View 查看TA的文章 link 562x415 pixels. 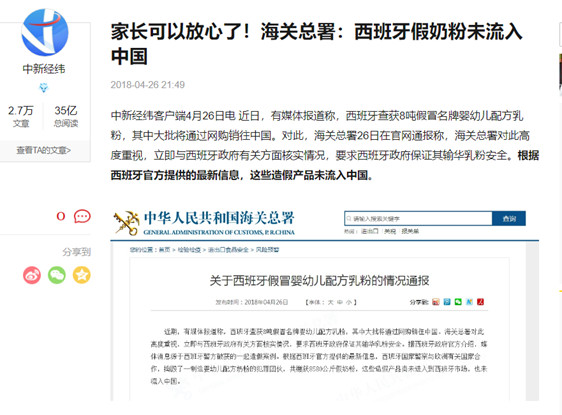pos(43,150)
